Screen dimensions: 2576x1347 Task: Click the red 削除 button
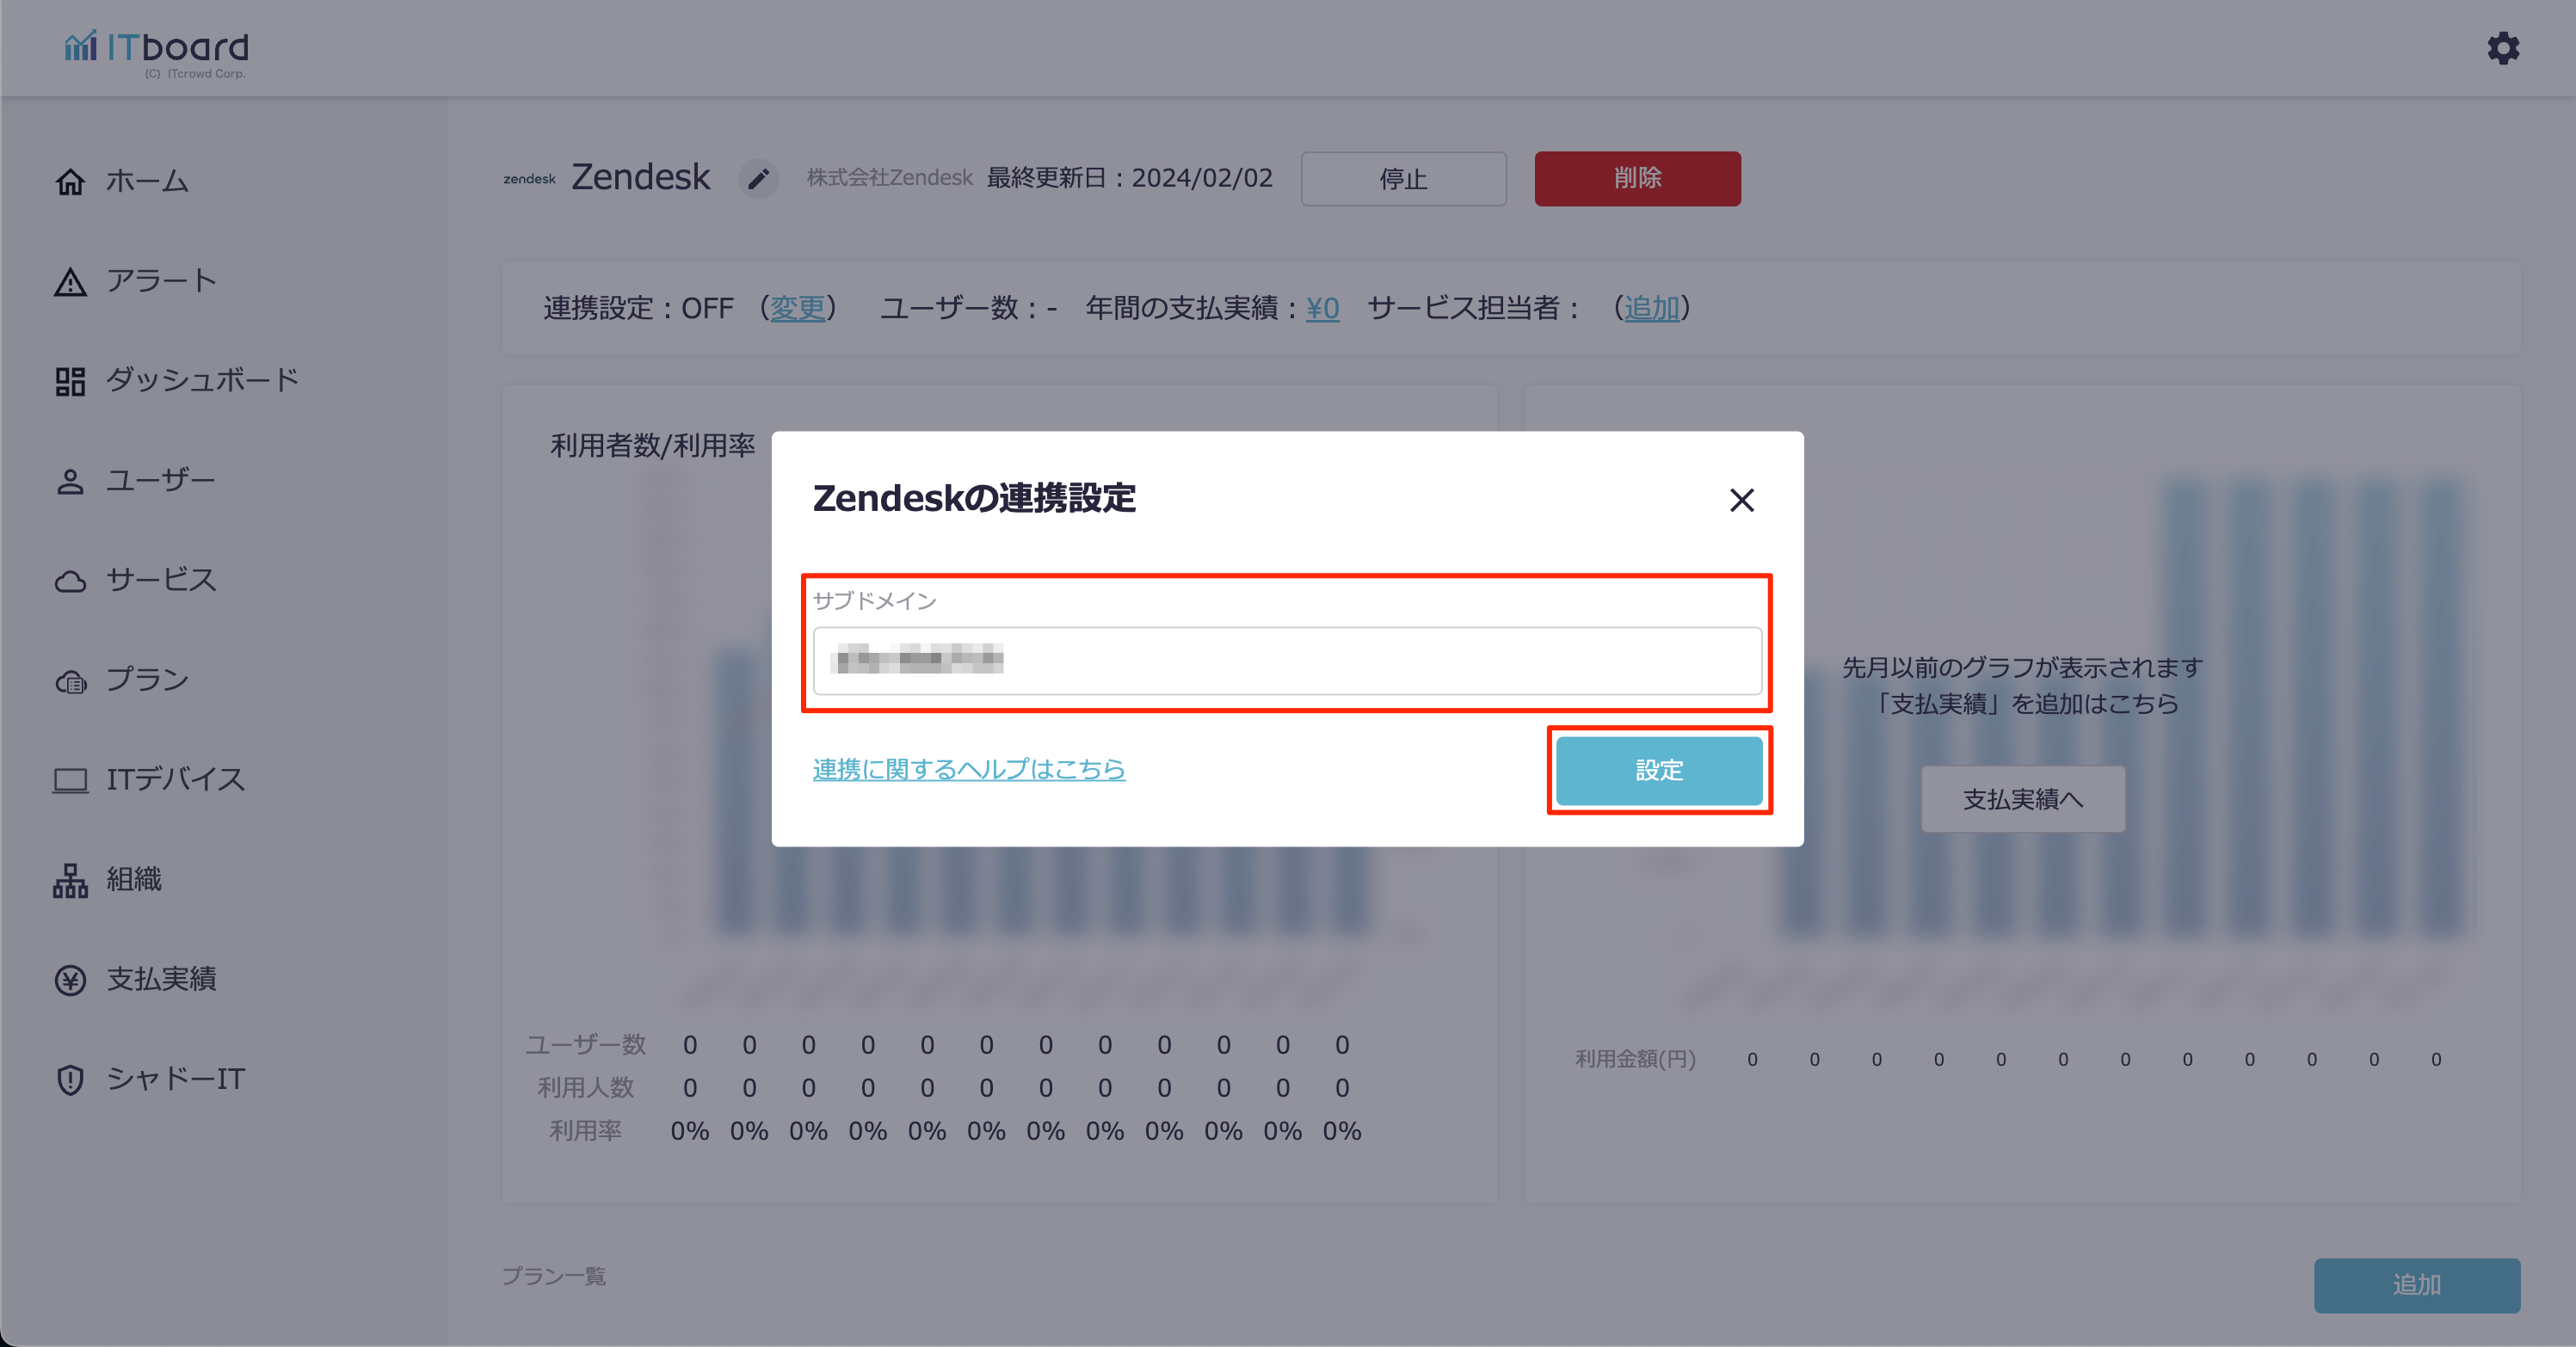tap(1637, 179)
